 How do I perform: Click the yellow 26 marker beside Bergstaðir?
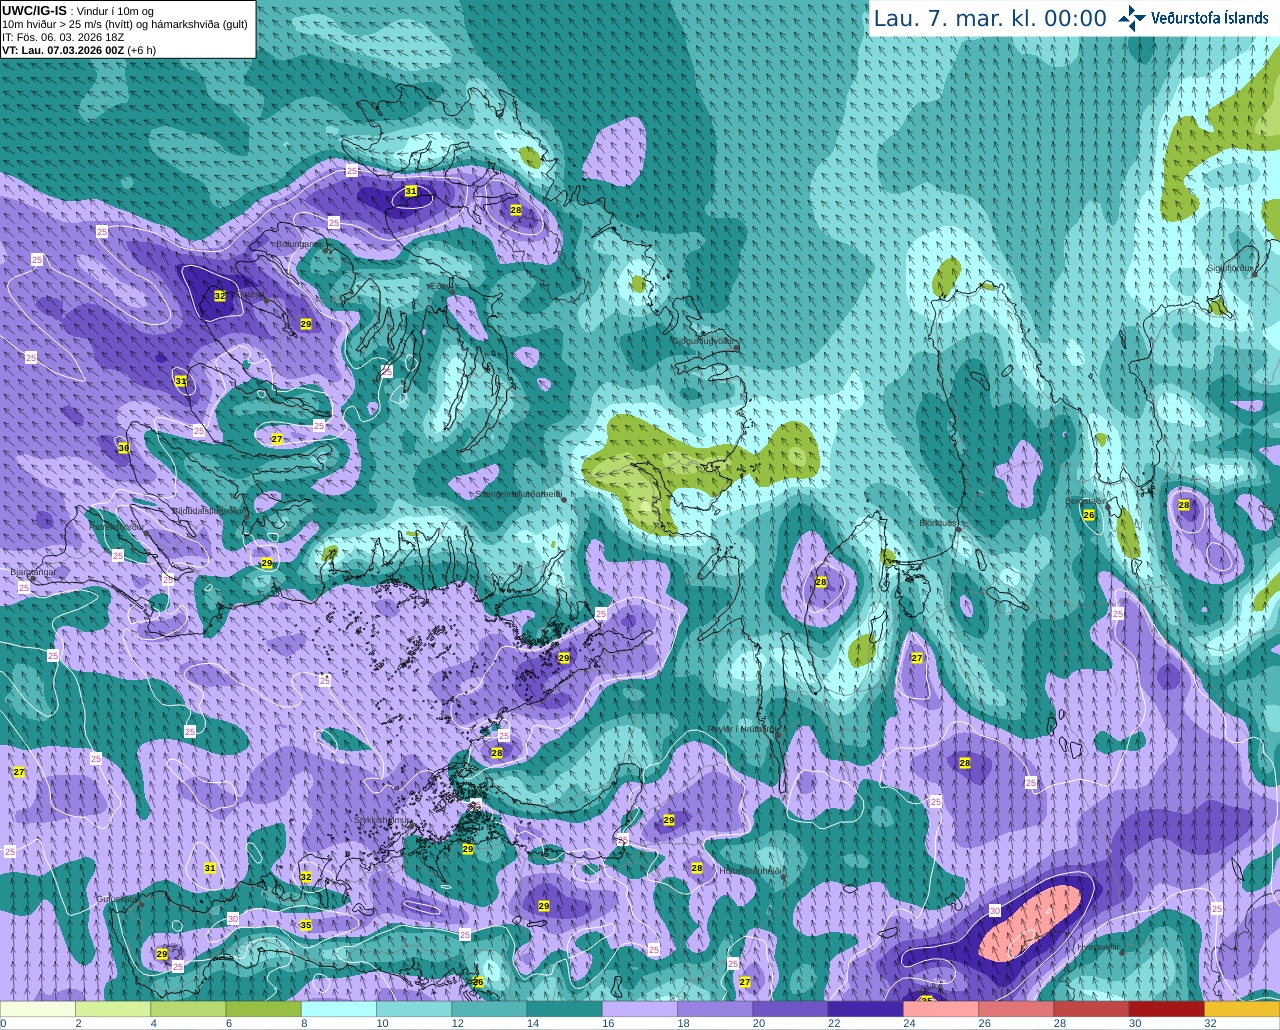pyautogui.click(x=1089, y=515)
